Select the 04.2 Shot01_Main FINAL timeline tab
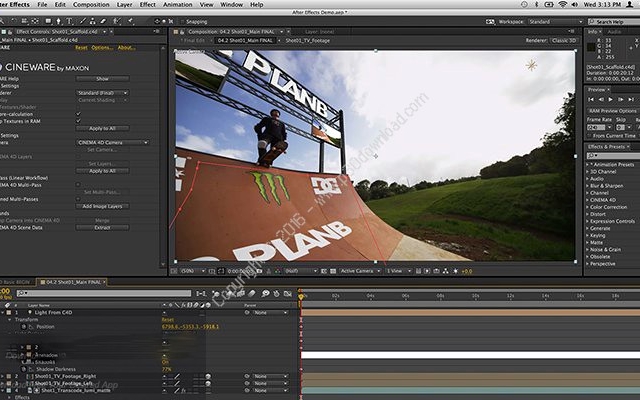This screenshot has height=400, width=640. (72, 282)
